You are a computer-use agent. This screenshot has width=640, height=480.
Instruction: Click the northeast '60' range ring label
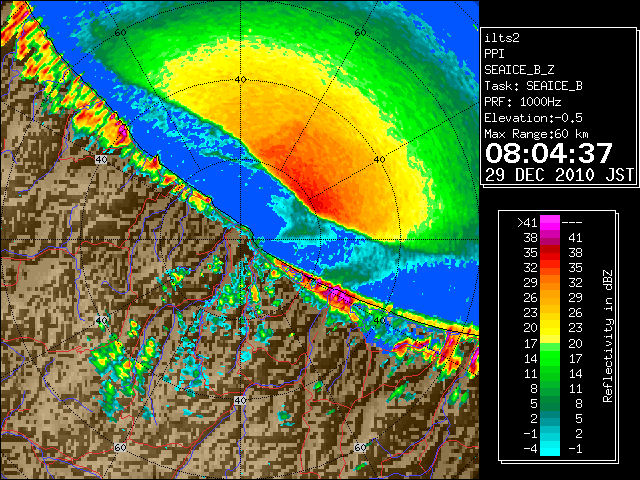(360, 33)
